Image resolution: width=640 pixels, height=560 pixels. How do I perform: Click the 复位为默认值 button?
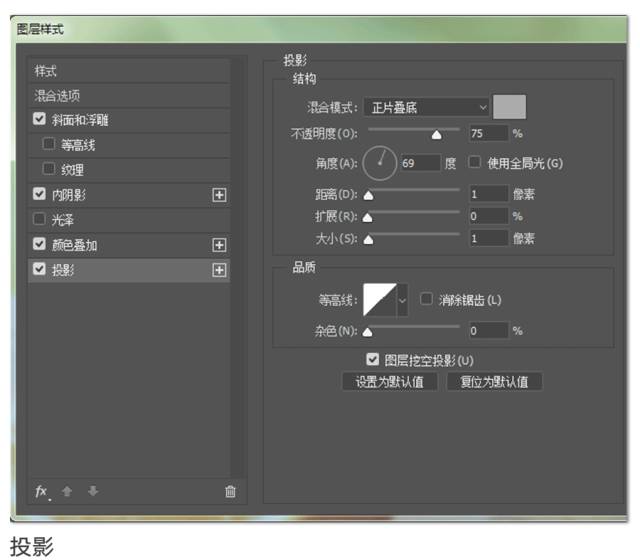[x=494, y=382]
